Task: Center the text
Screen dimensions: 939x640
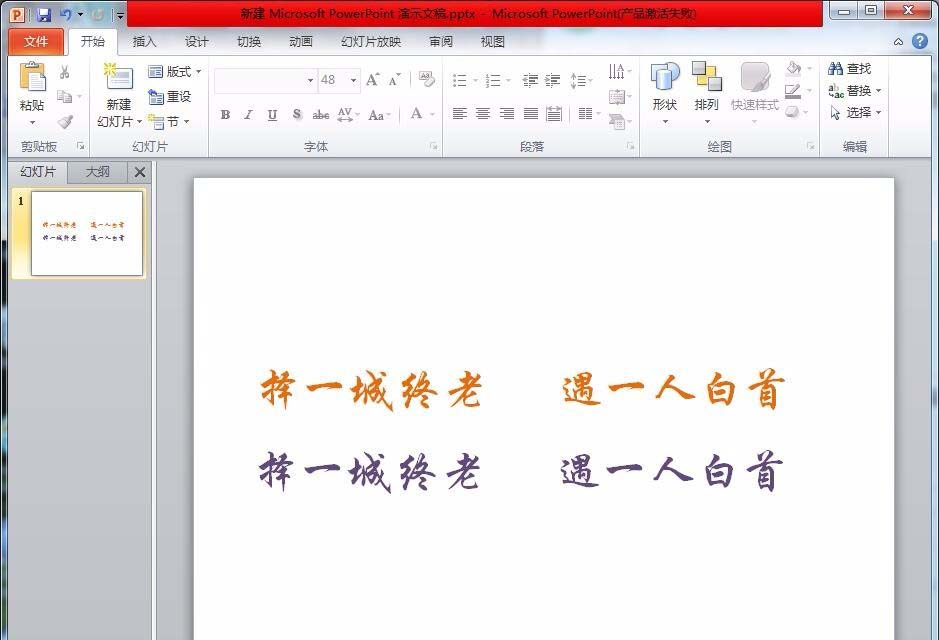Action: tap(483, 114)
